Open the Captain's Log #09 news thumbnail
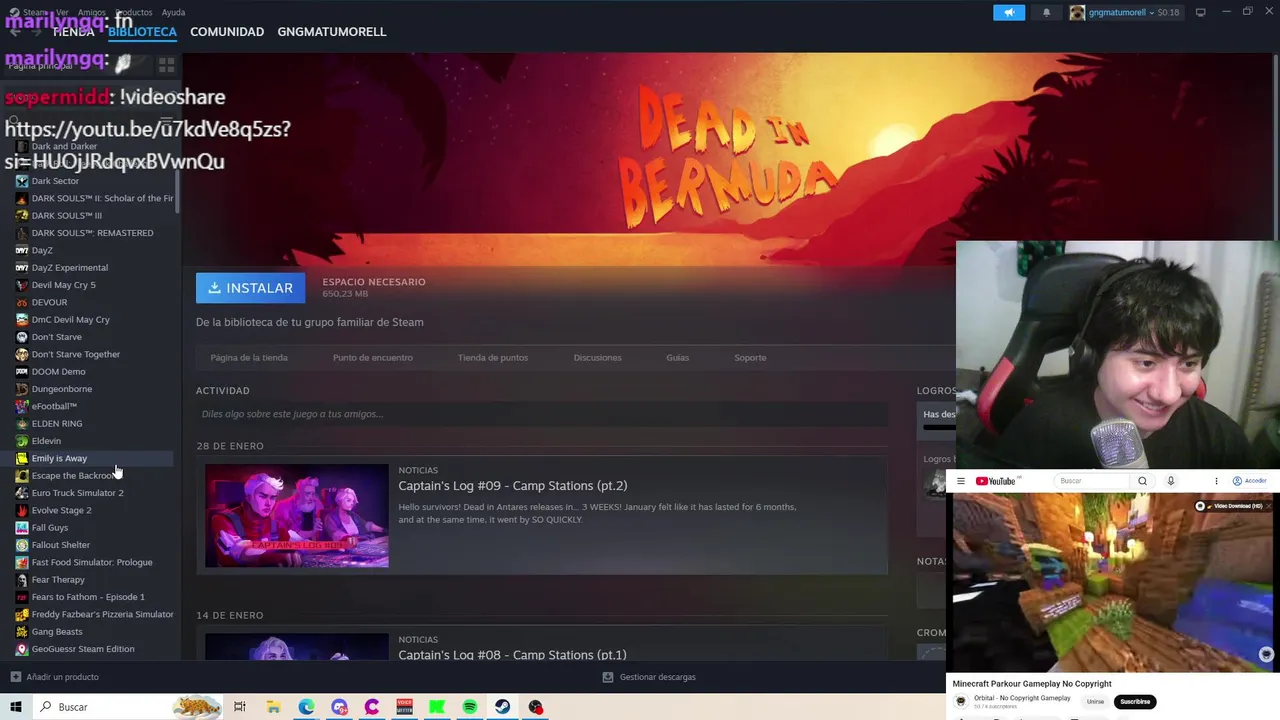This screenshot has width=1280, height=720. [297, 515]
